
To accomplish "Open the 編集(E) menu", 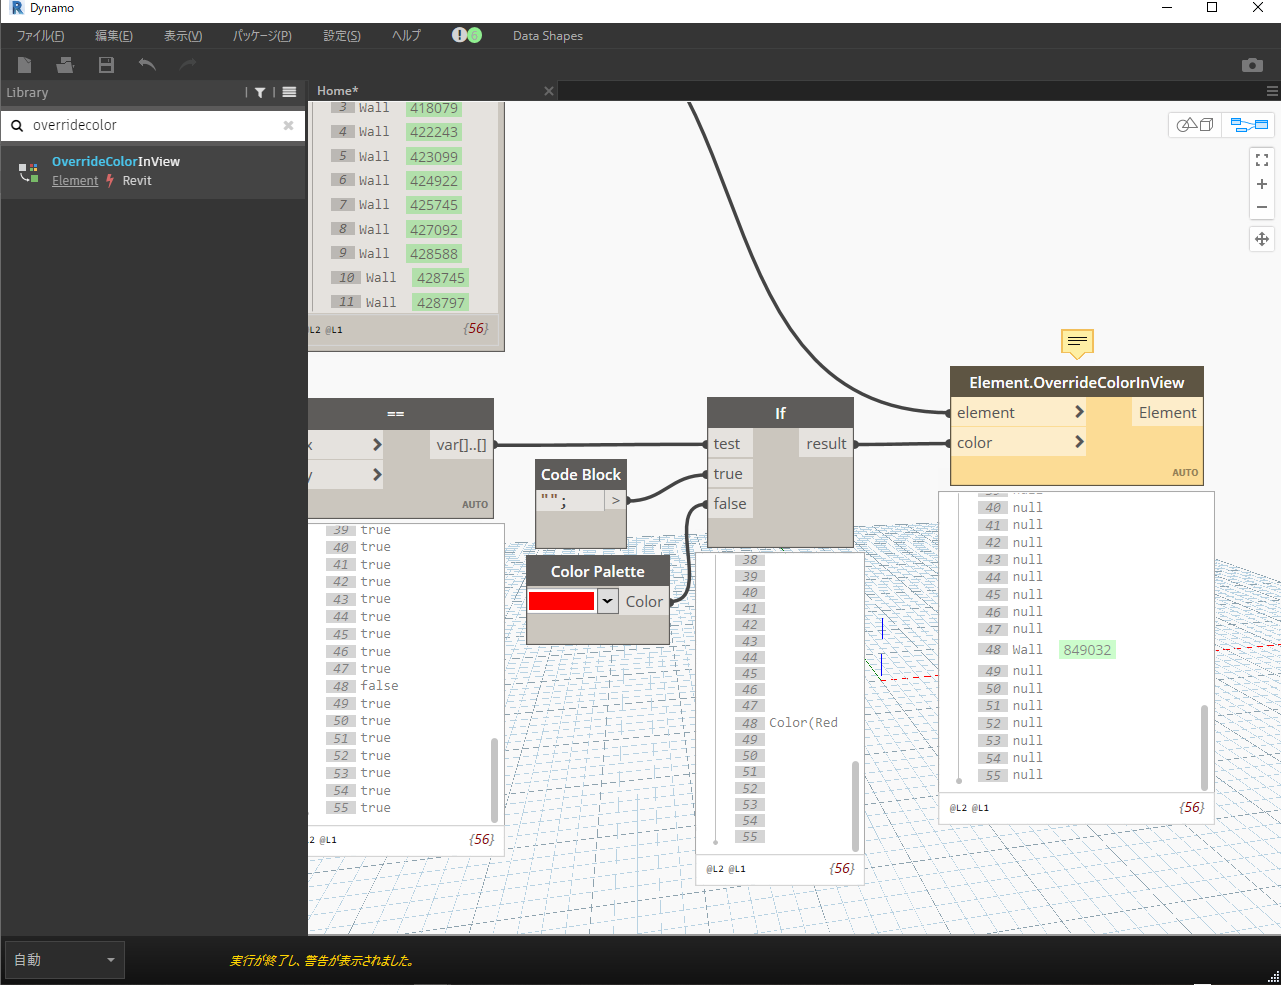I will (114, 36).
